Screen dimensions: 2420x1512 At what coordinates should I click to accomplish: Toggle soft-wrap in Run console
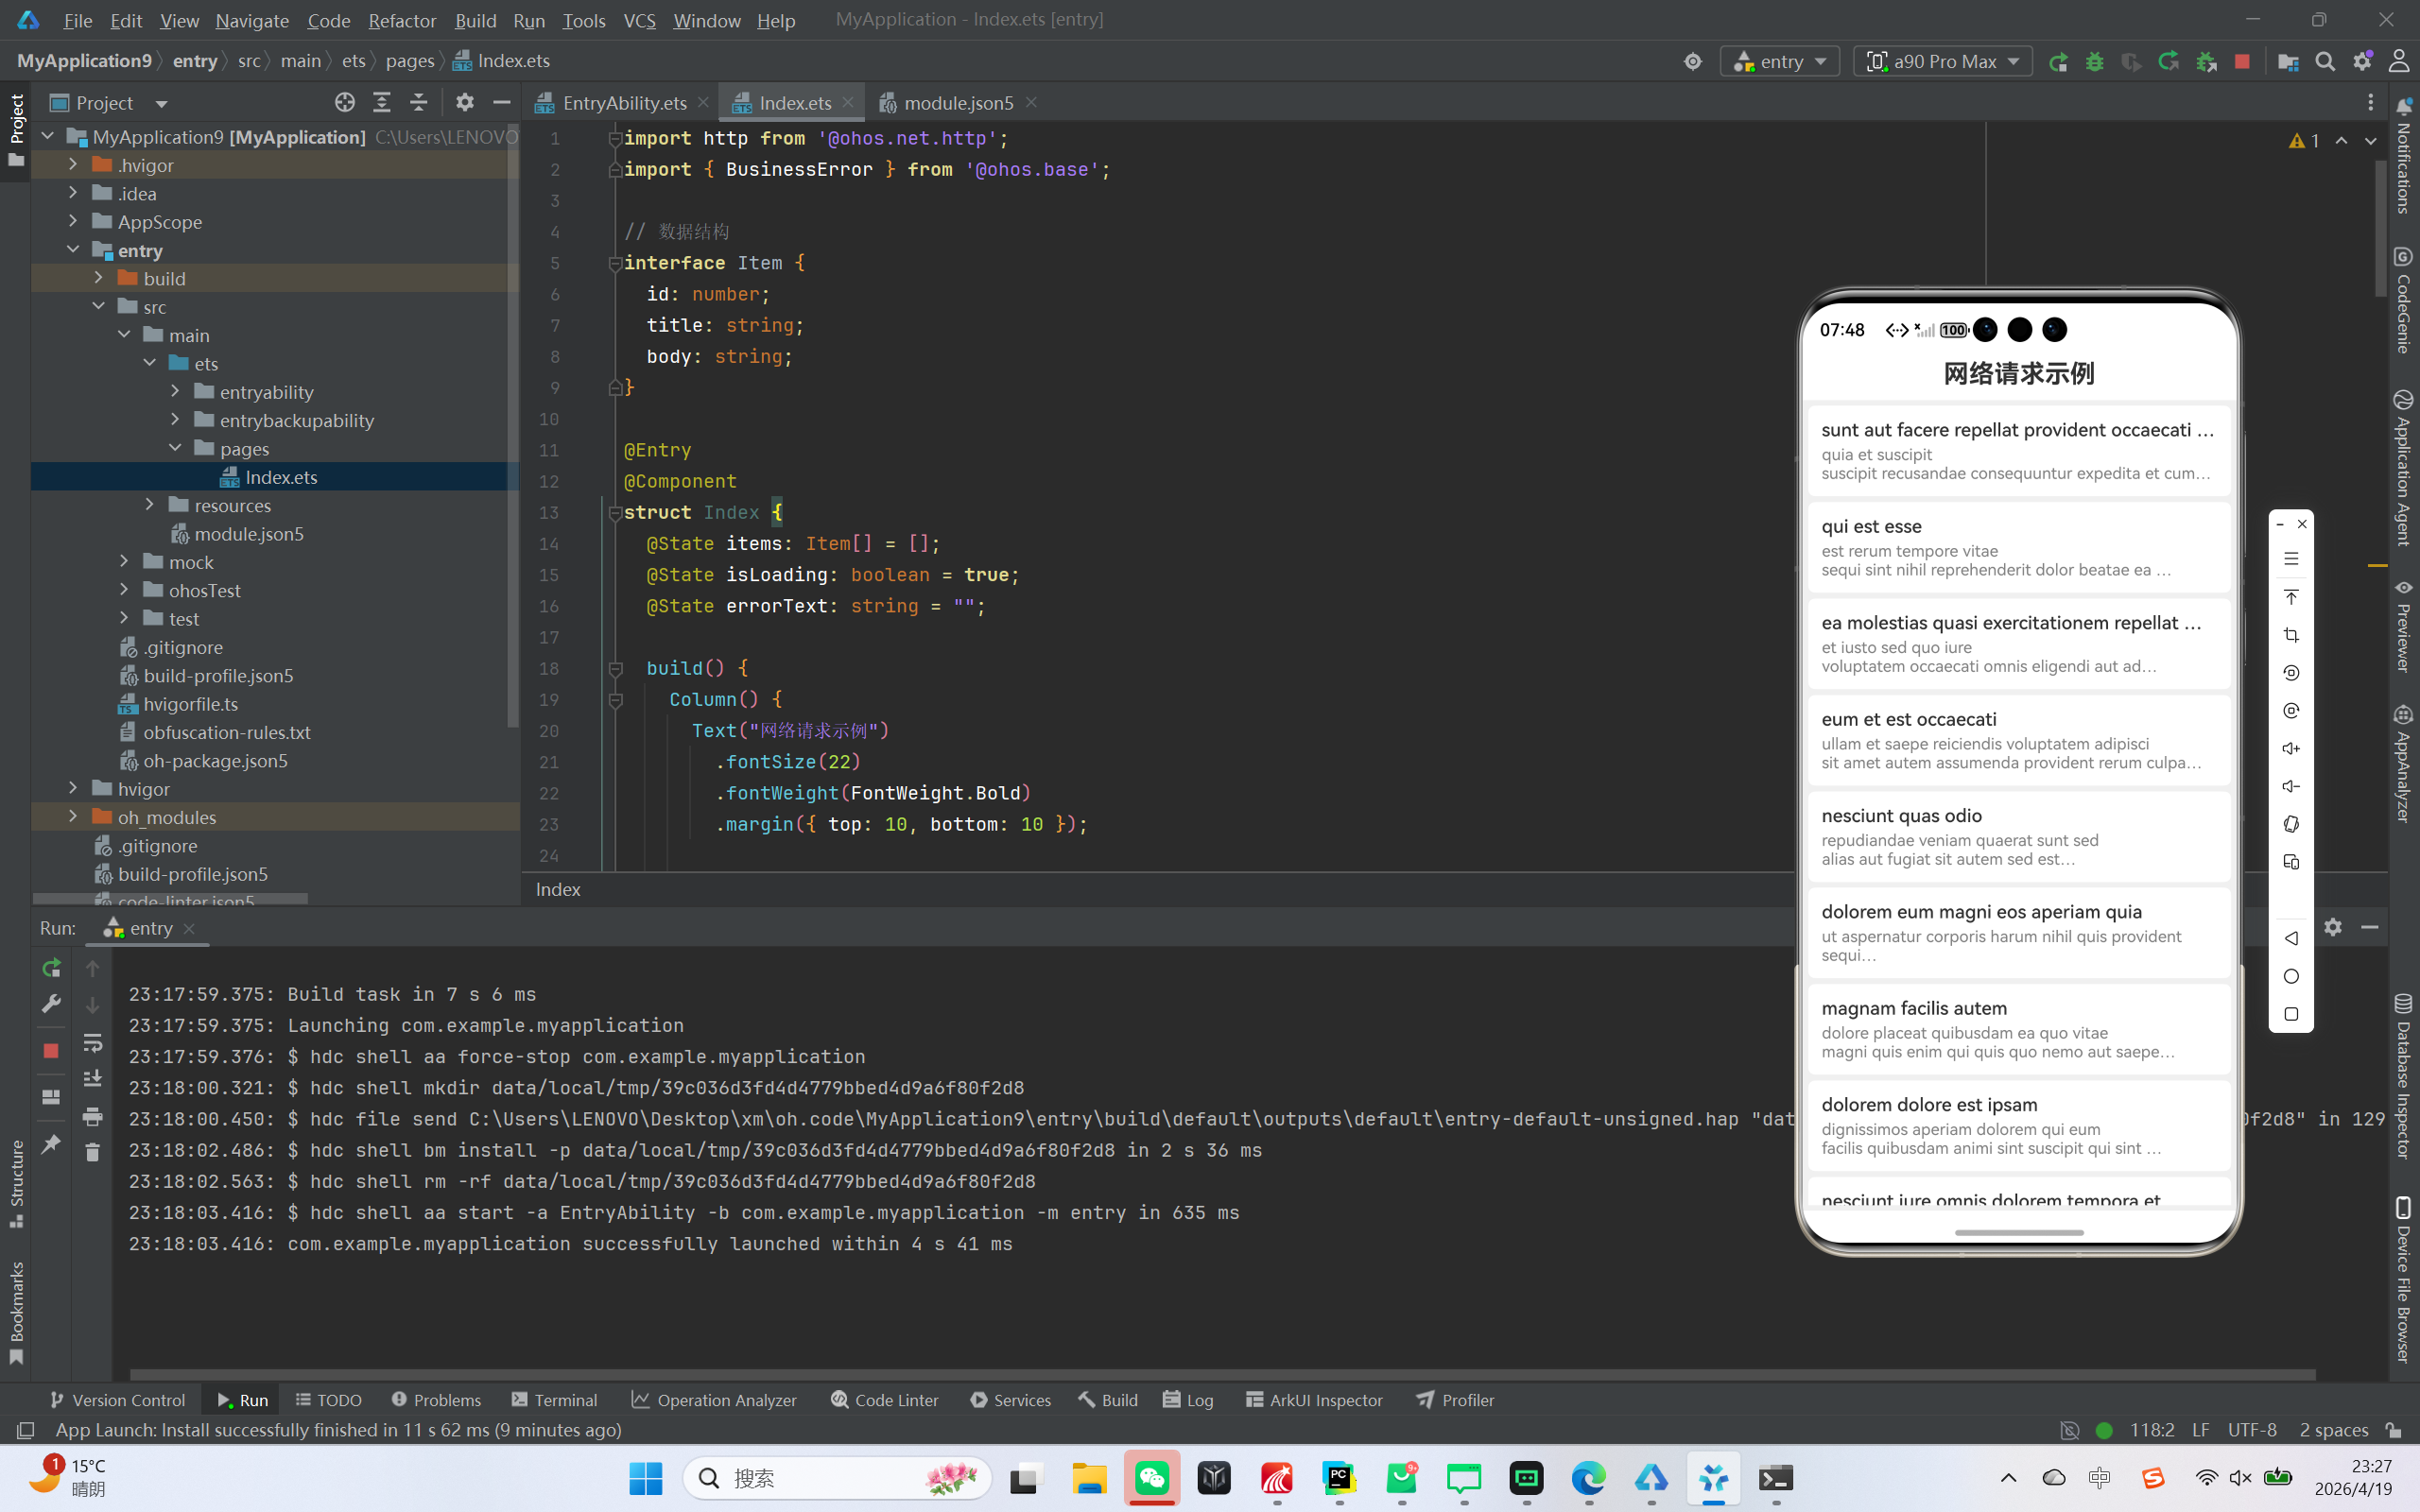92,1043
